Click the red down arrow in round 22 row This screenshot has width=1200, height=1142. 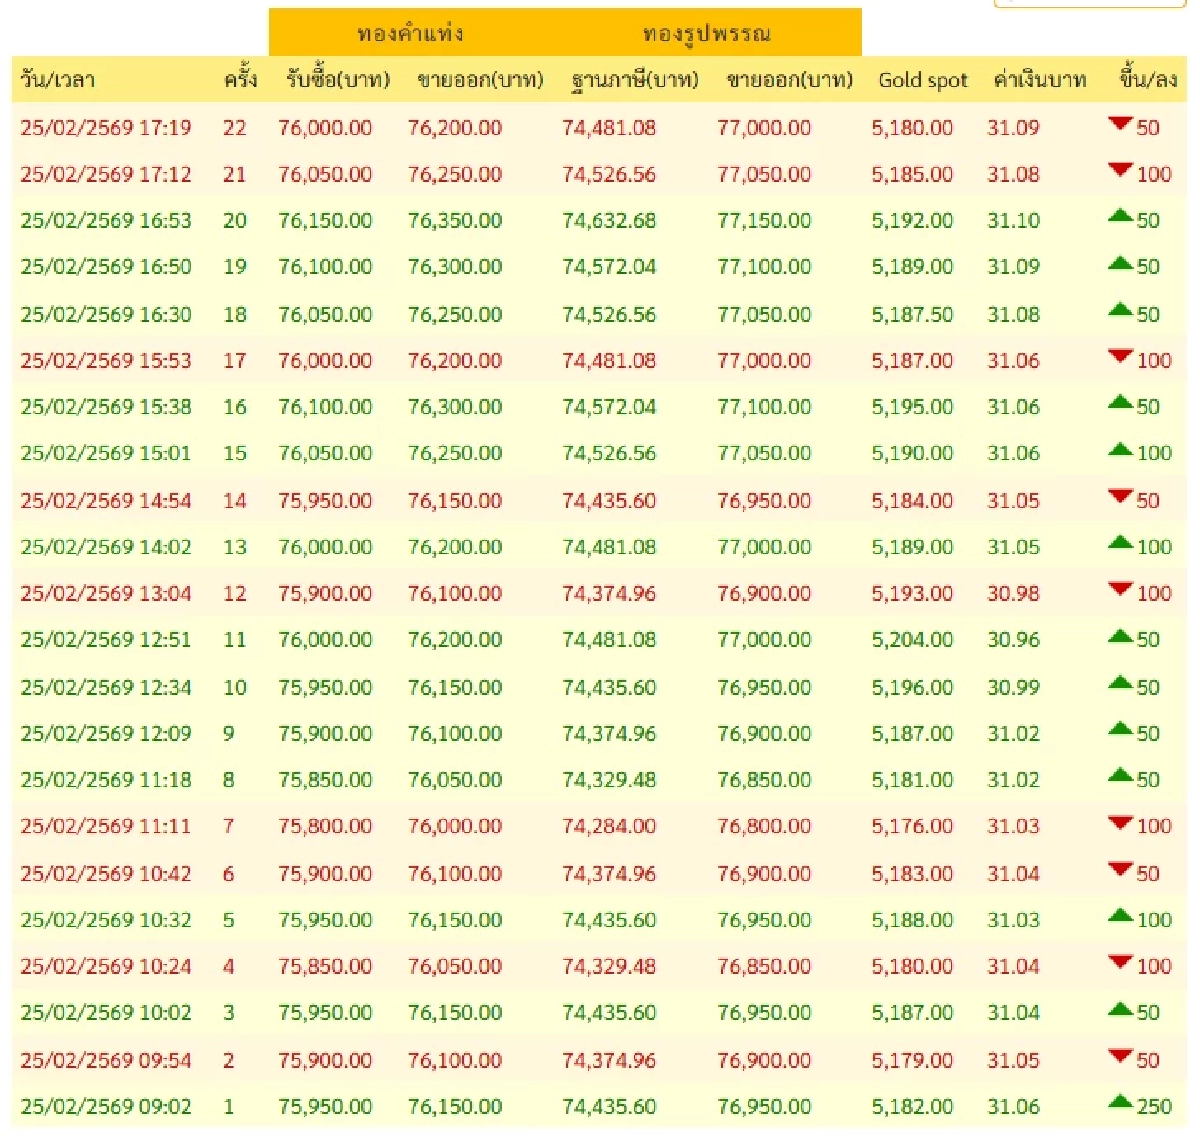tap(1120, 124)
